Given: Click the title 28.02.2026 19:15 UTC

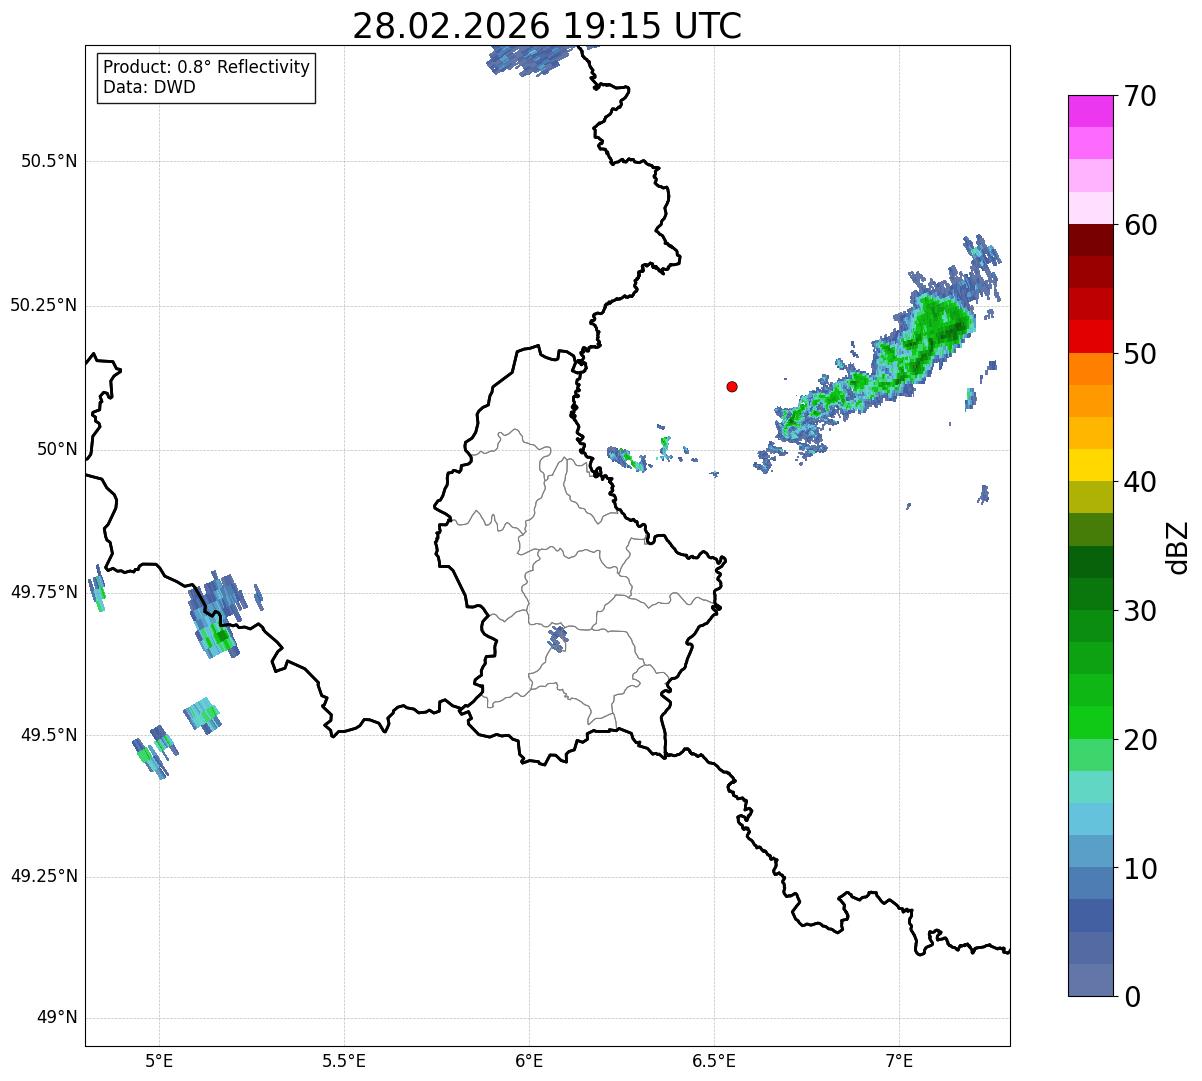Looking at the screenshot, I should click(x=547, y=26).
